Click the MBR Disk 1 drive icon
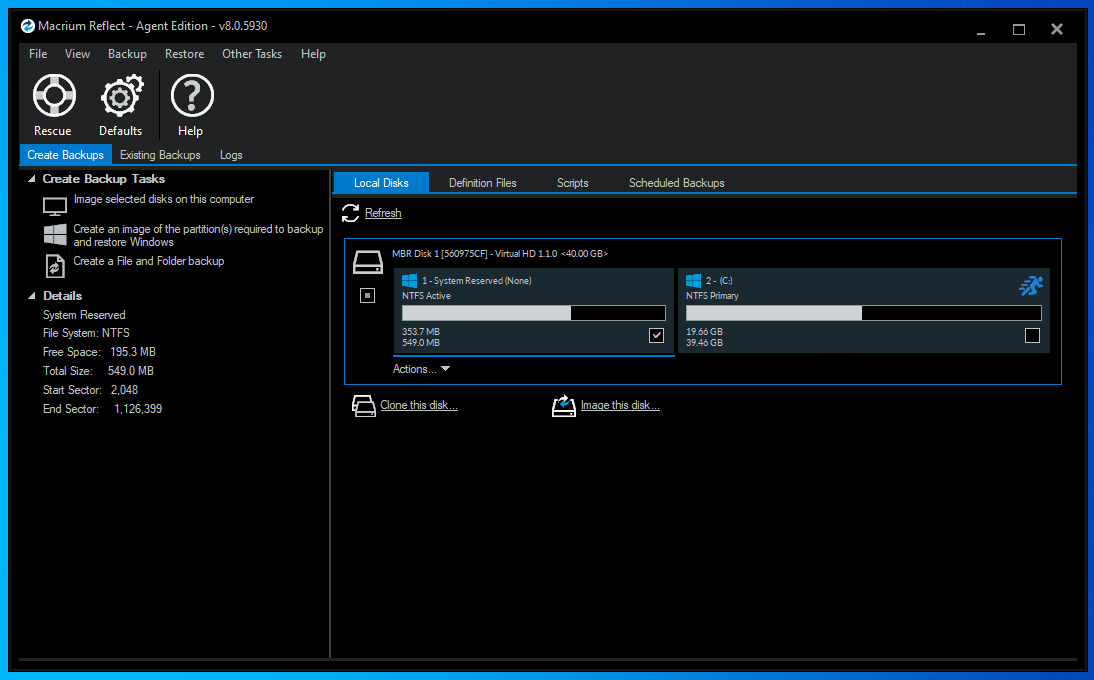 tap(368, 263)
